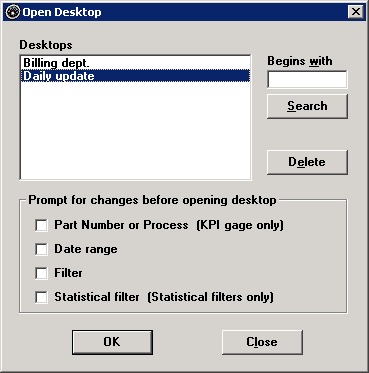Select Billing dept. in the Desktops list
This screenshot has width=369, height=373.
click(x=135, y=63)
